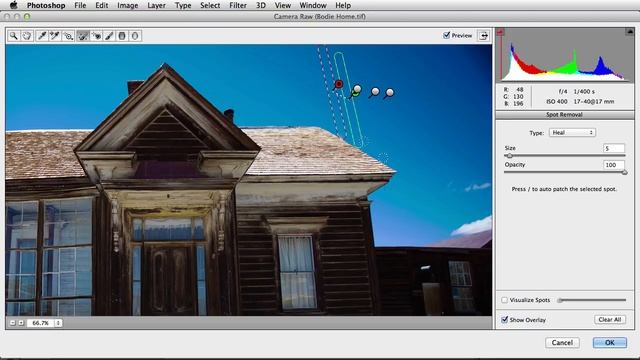Click the Size value field
The image size is (640, 360).
click(614, 149)
